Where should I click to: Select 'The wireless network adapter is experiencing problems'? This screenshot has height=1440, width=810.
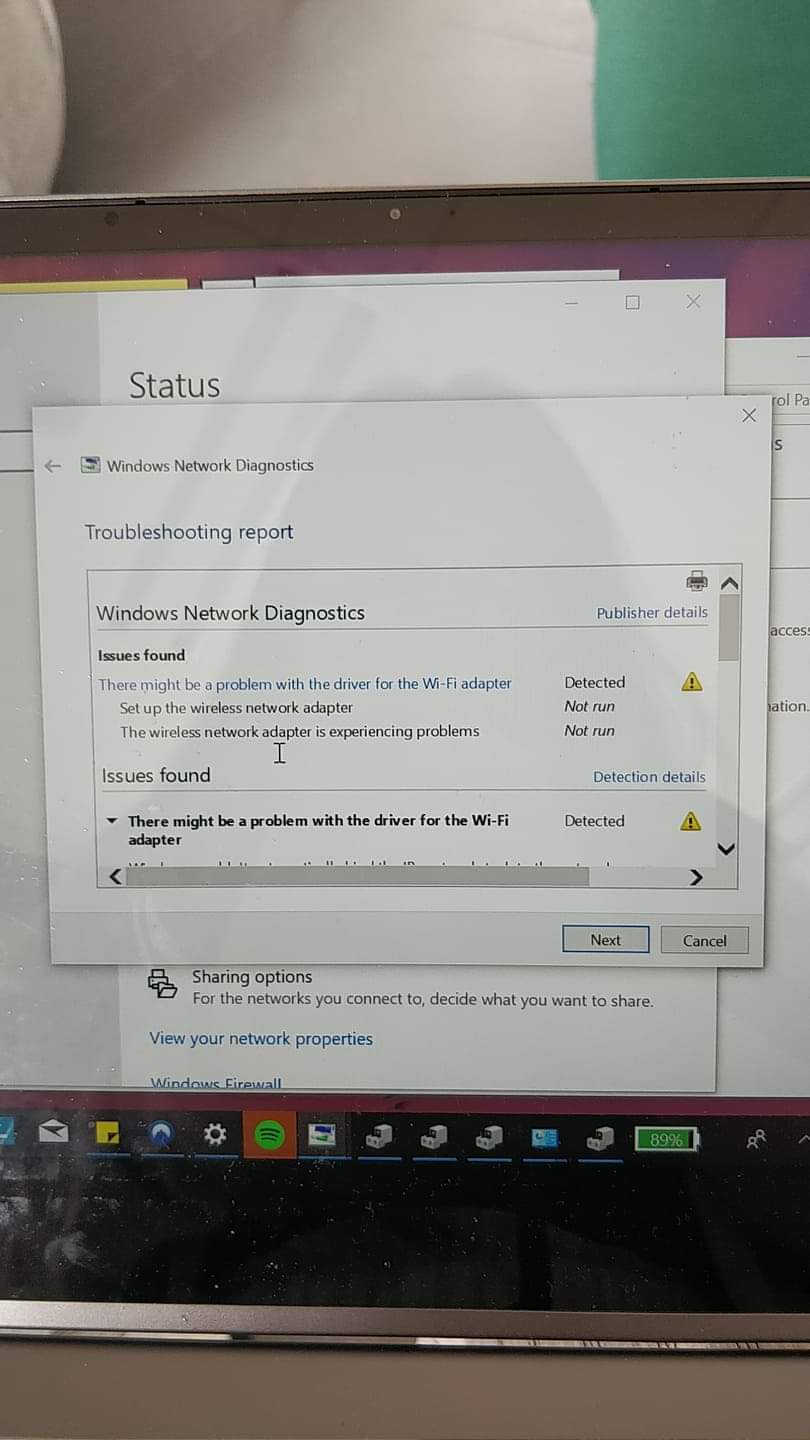300,732
